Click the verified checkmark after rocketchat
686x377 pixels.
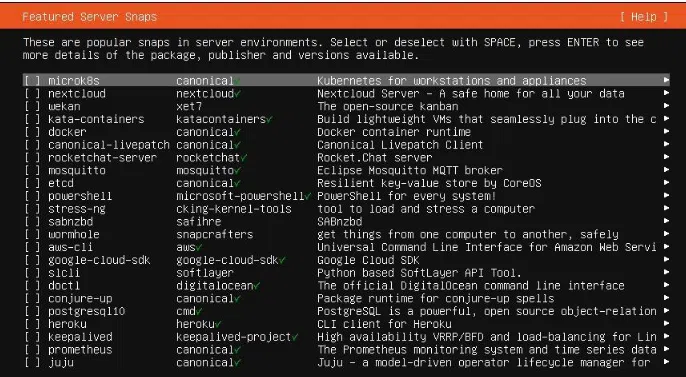[x=244, y=157]
